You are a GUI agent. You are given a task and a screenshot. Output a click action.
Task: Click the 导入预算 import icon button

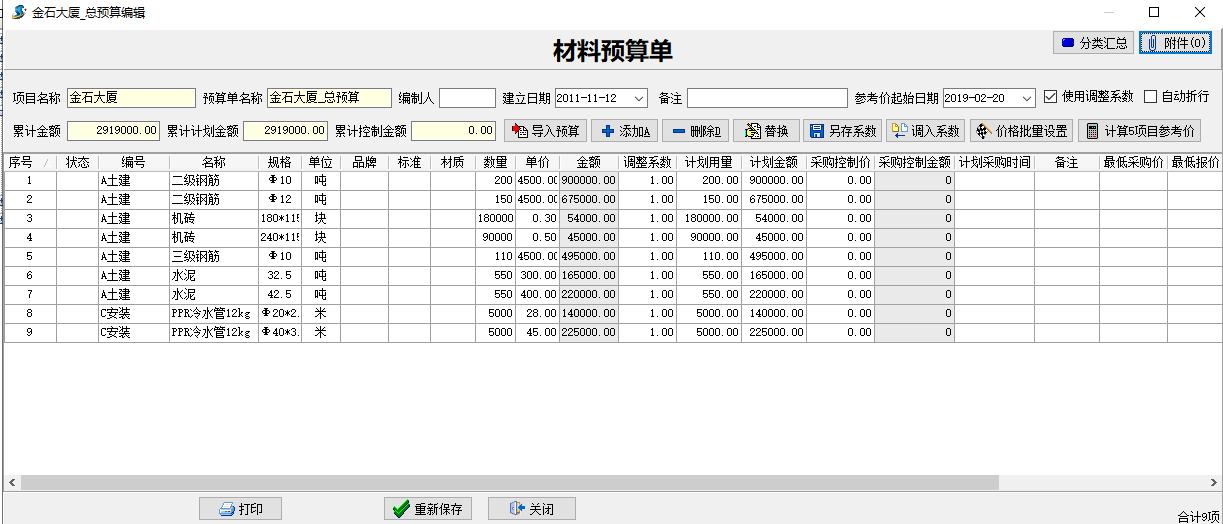(545, 131)
